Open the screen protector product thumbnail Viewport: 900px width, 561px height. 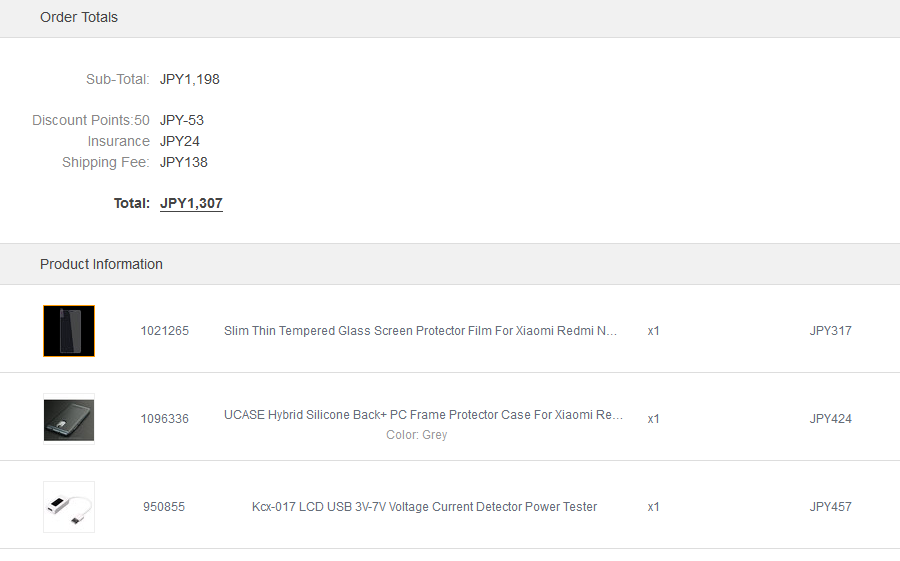(69, 331)
